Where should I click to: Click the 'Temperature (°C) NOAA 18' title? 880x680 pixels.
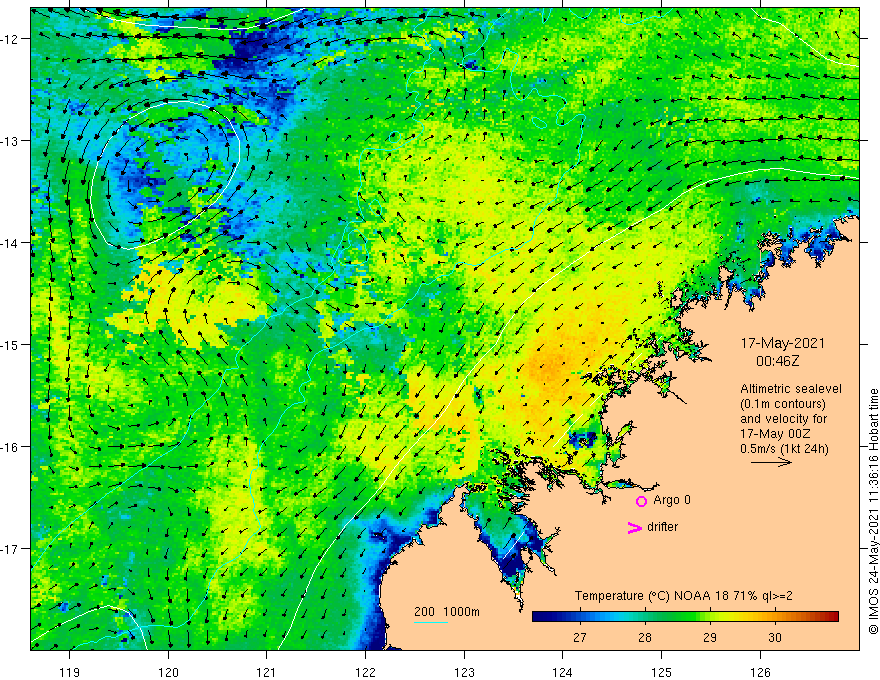pyautogui.click(x=652, y=596)
